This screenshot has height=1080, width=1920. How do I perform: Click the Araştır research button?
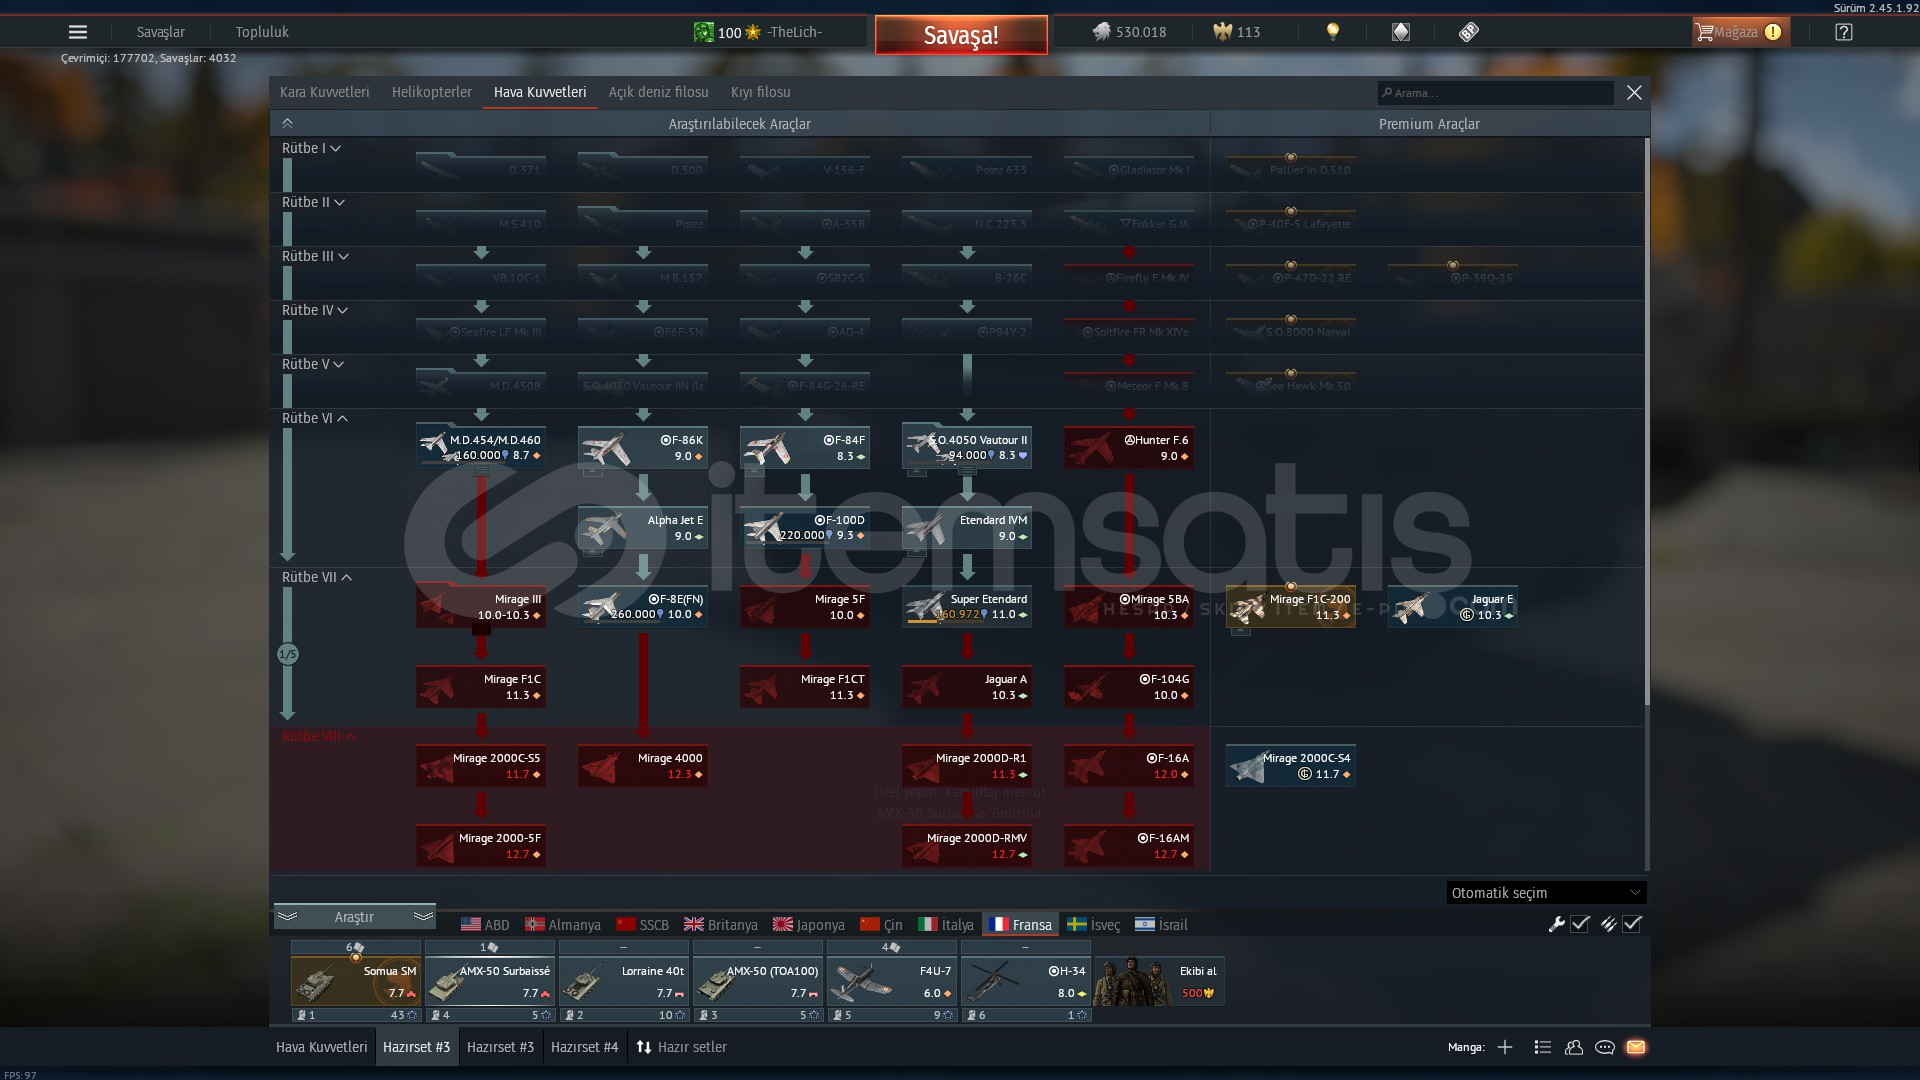pos(354,917)
